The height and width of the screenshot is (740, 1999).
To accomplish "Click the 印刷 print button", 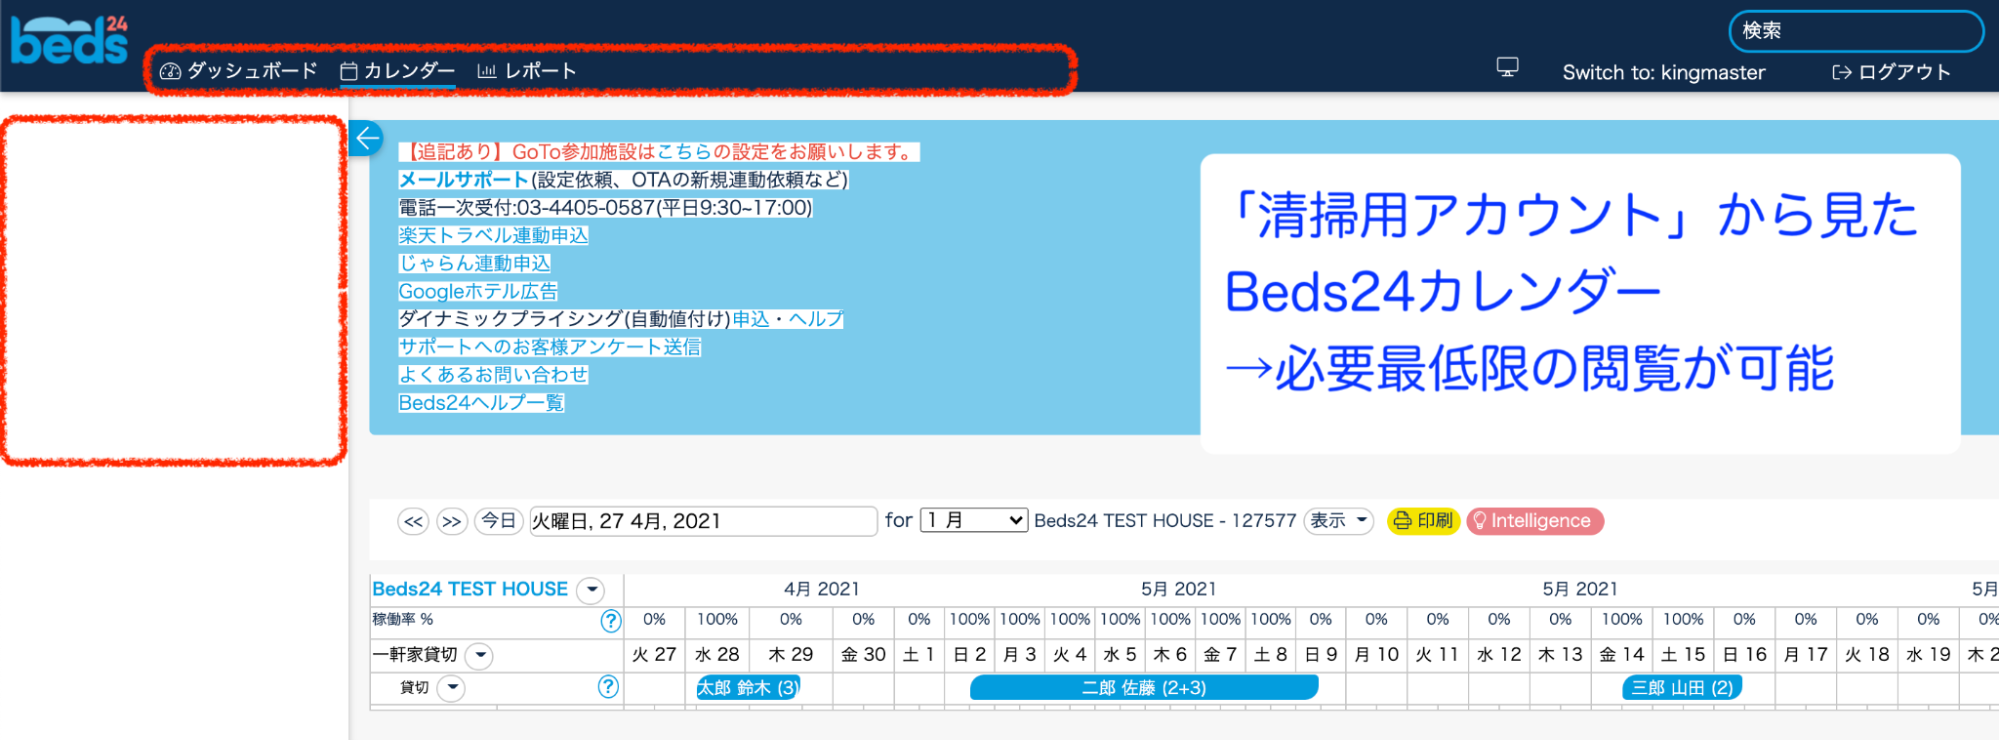I will [1423, 521].
